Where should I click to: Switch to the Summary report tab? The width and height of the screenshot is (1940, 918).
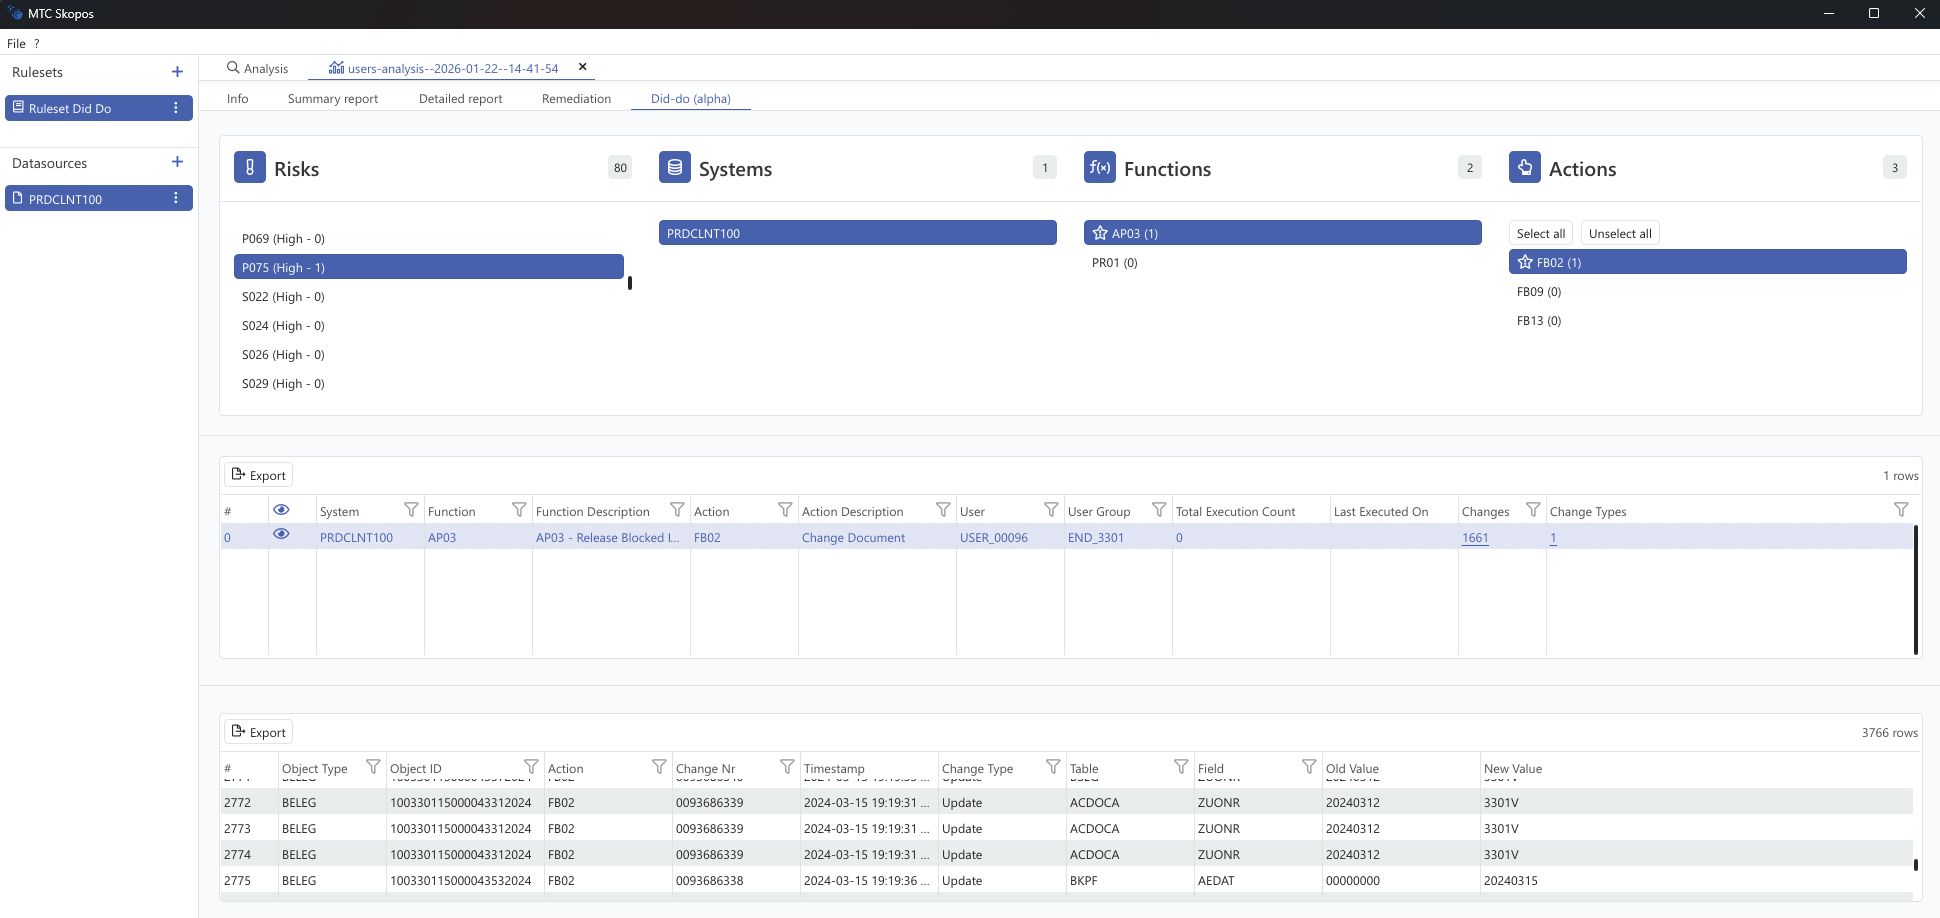[x=332, y=98]
